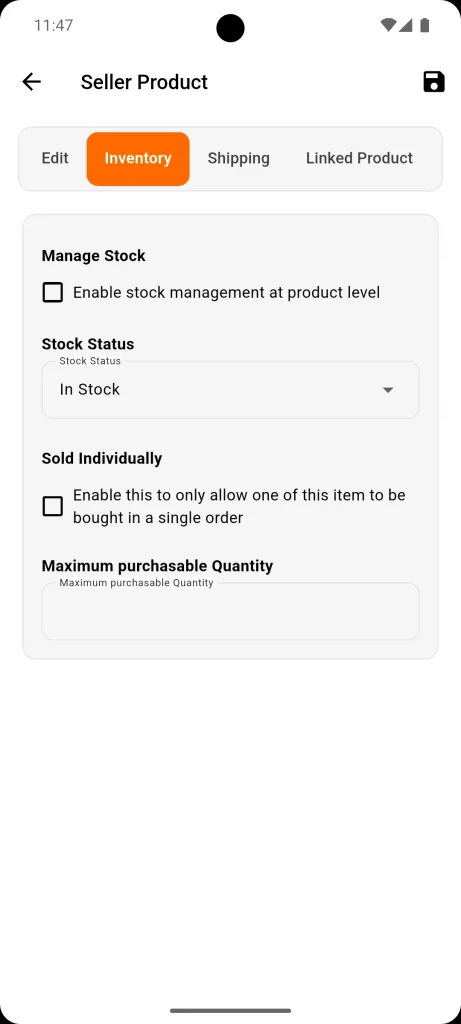
Task: Expand the Stock Status dropdown arrow
Action: coord(388,390)
